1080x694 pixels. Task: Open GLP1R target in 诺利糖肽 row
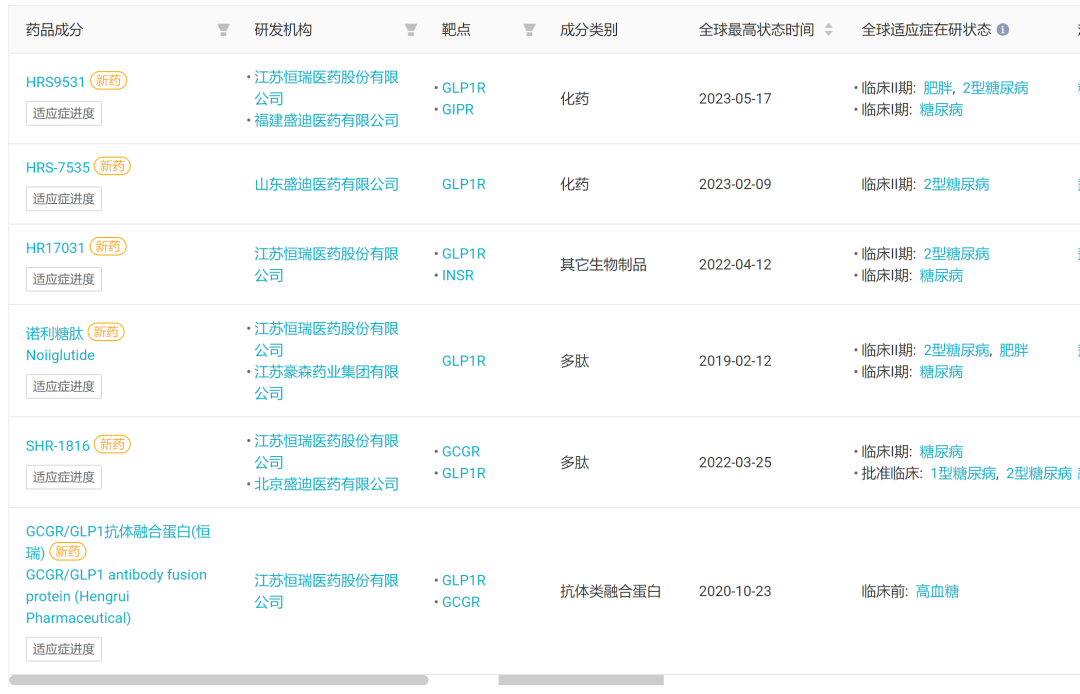coord(464,361)
